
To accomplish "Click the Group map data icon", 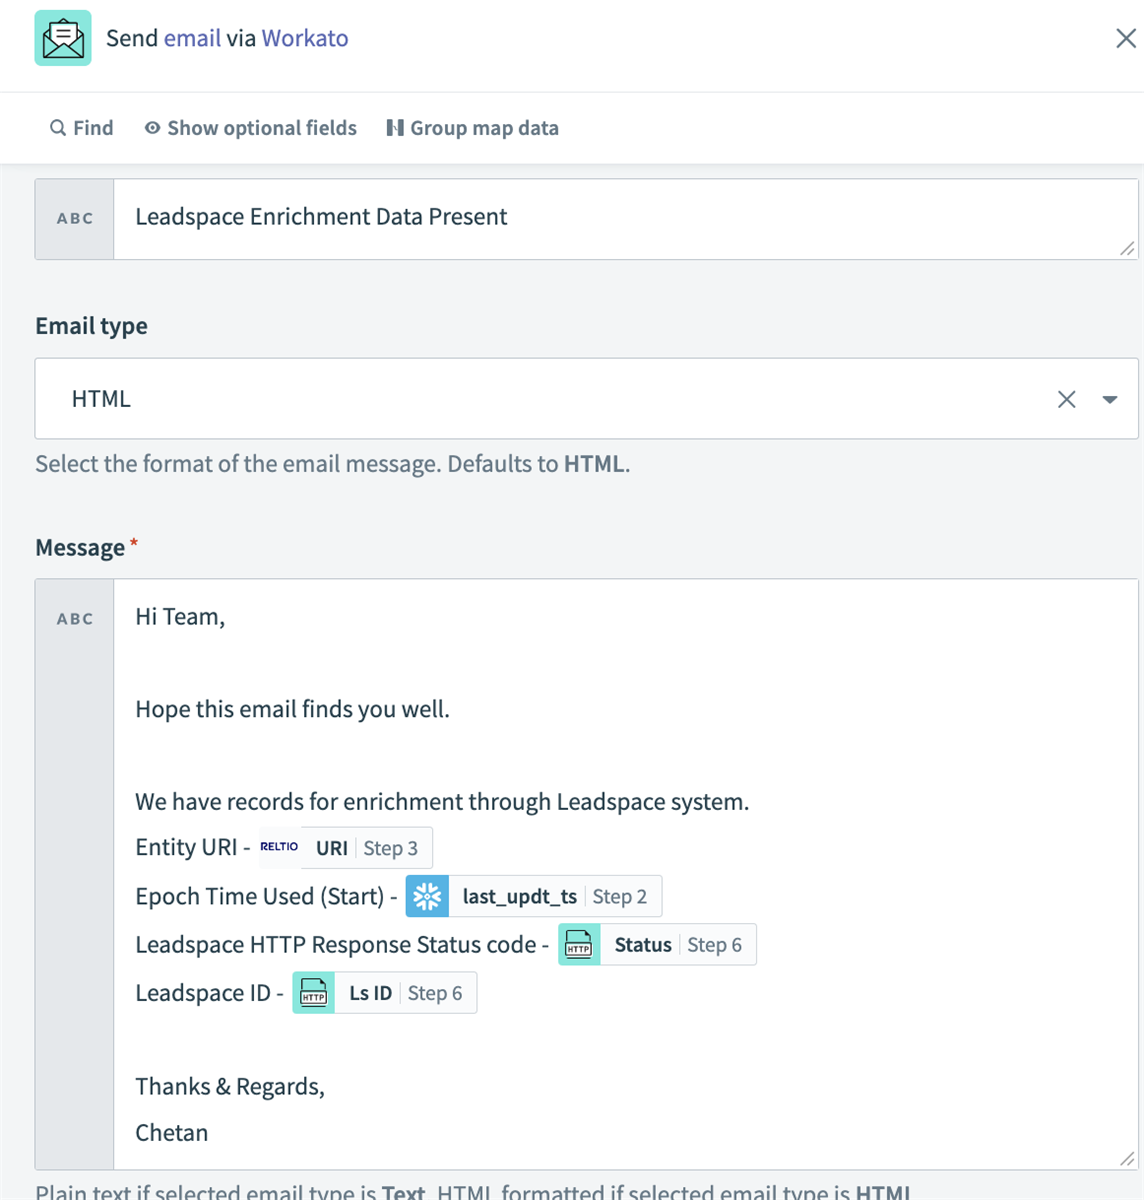I will pos(396,128).
